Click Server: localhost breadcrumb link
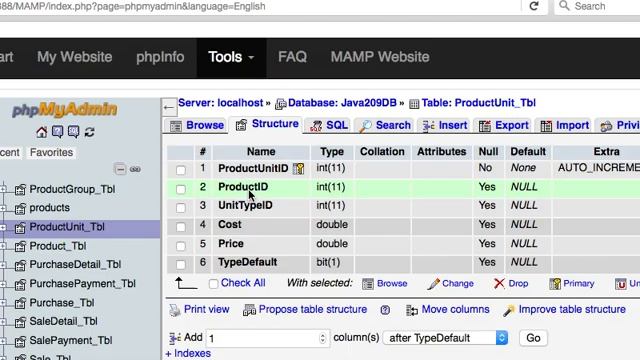Image resolution: width=640 pixels, height=360 pixels. click(x=220, y=103)
